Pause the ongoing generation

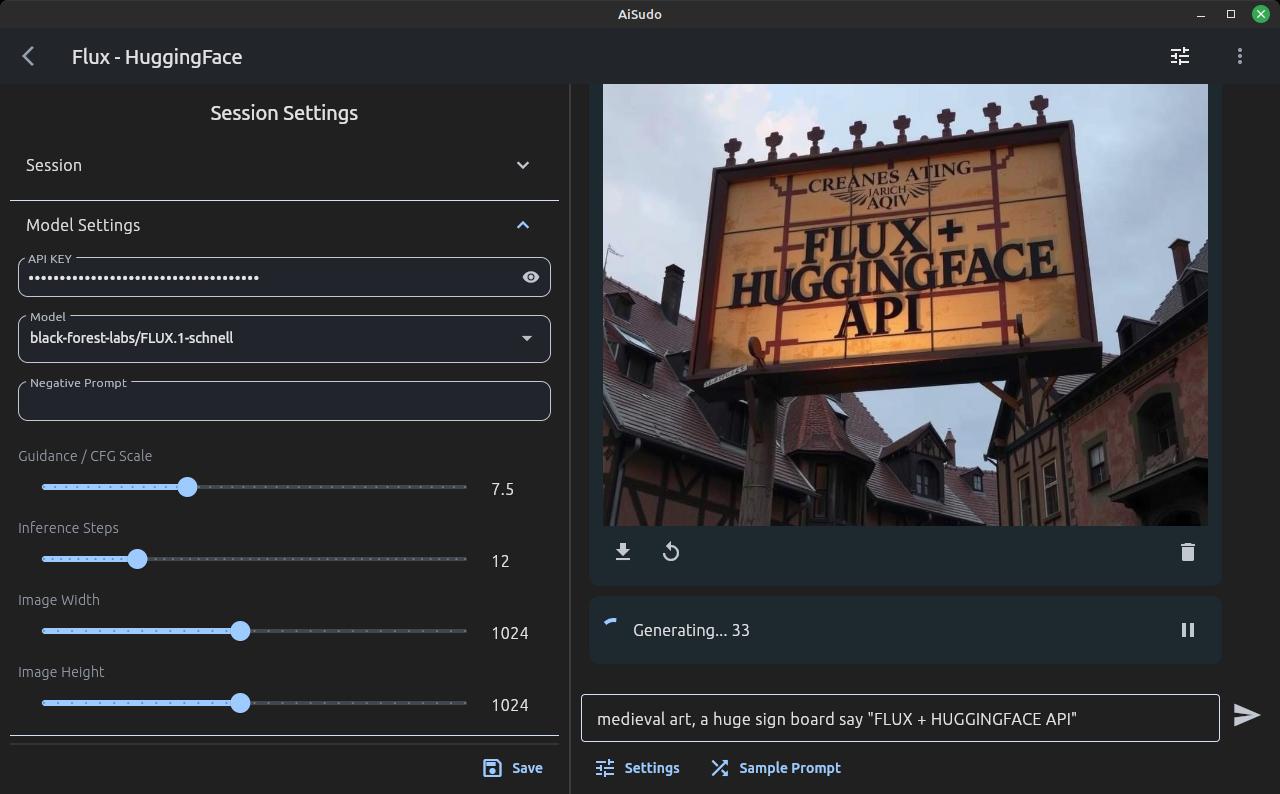click(x=1188, y=630)
